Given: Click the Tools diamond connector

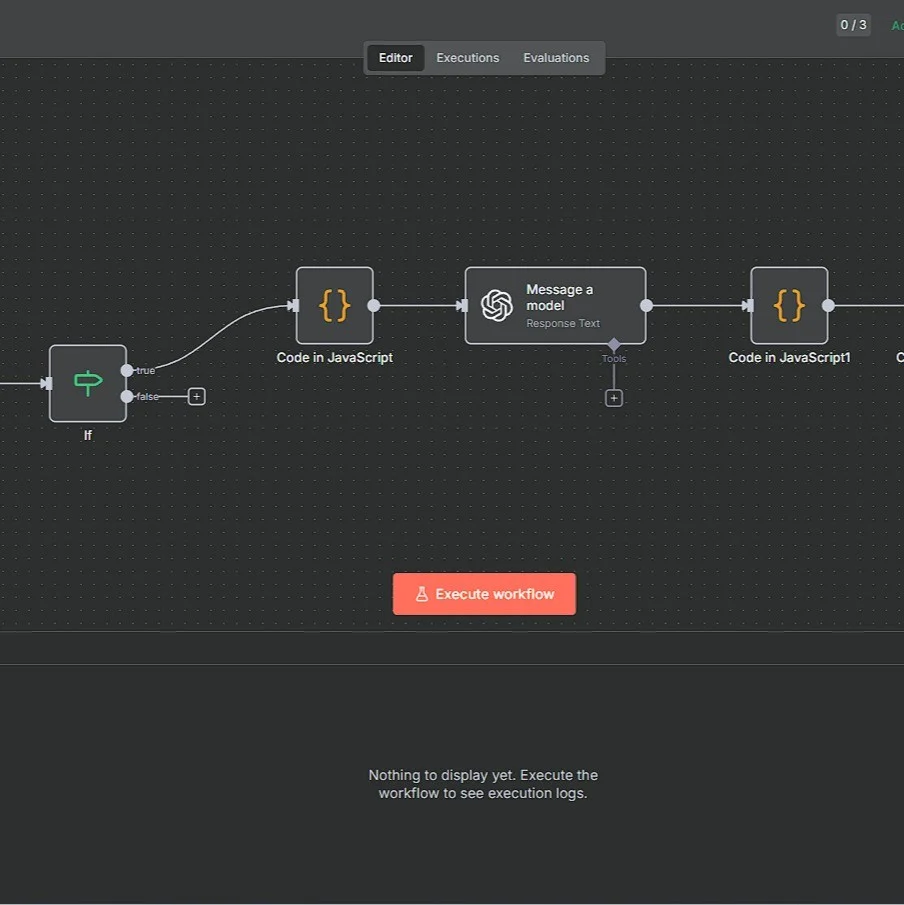Looking at the screenshot, I should coord(614,344).
